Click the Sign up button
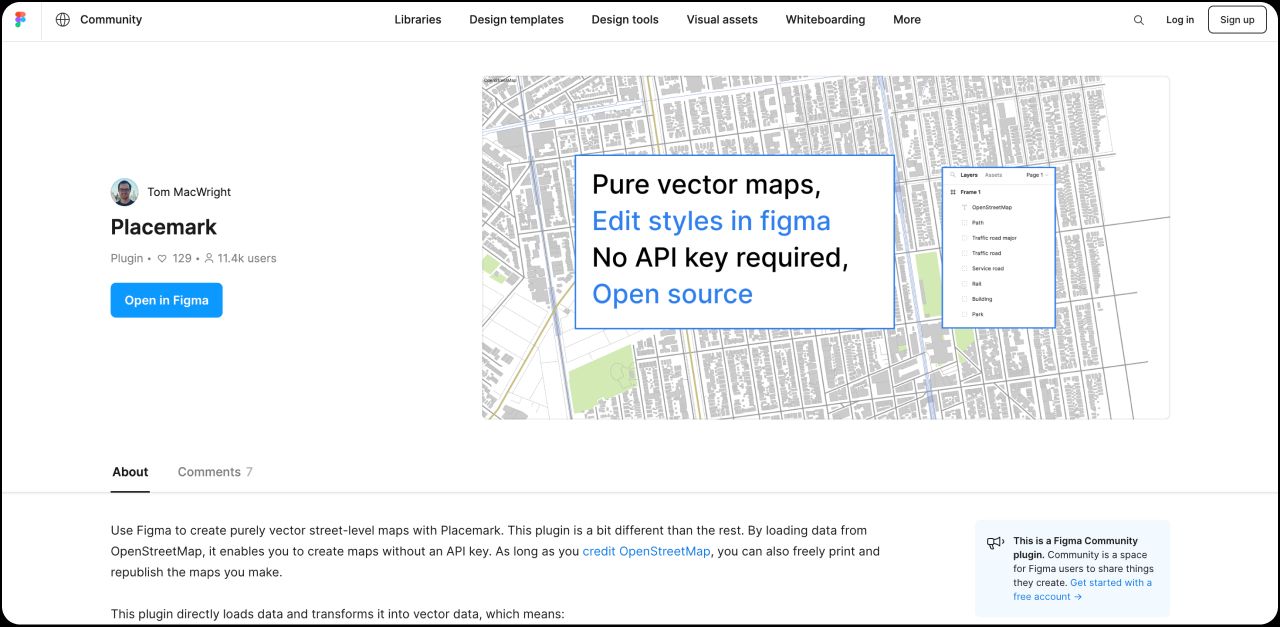 1237,19
